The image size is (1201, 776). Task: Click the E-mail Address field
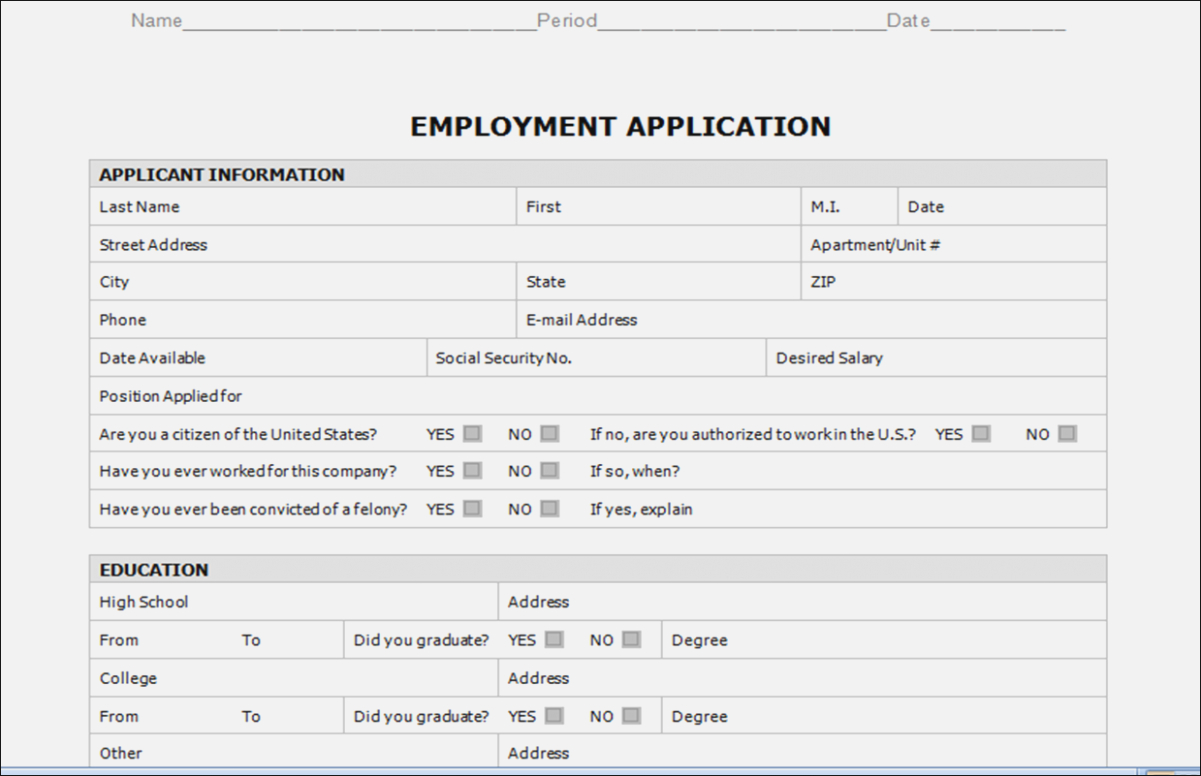tap(812, 319)
